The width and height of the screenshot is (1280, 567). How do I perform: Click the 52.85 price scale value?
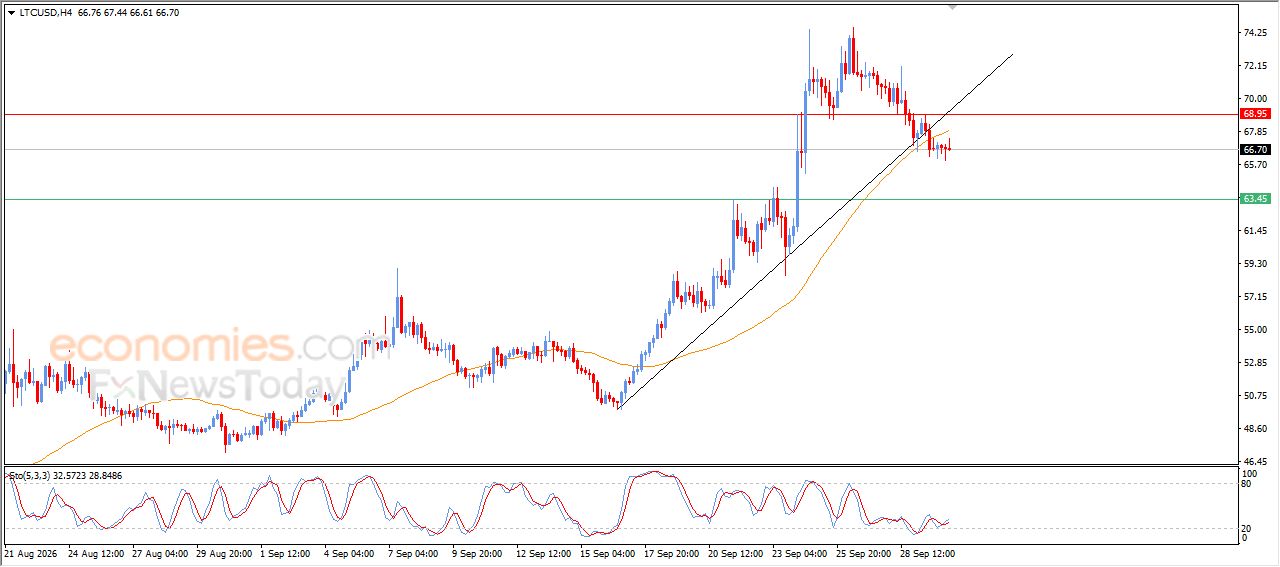pos(1255,363)
